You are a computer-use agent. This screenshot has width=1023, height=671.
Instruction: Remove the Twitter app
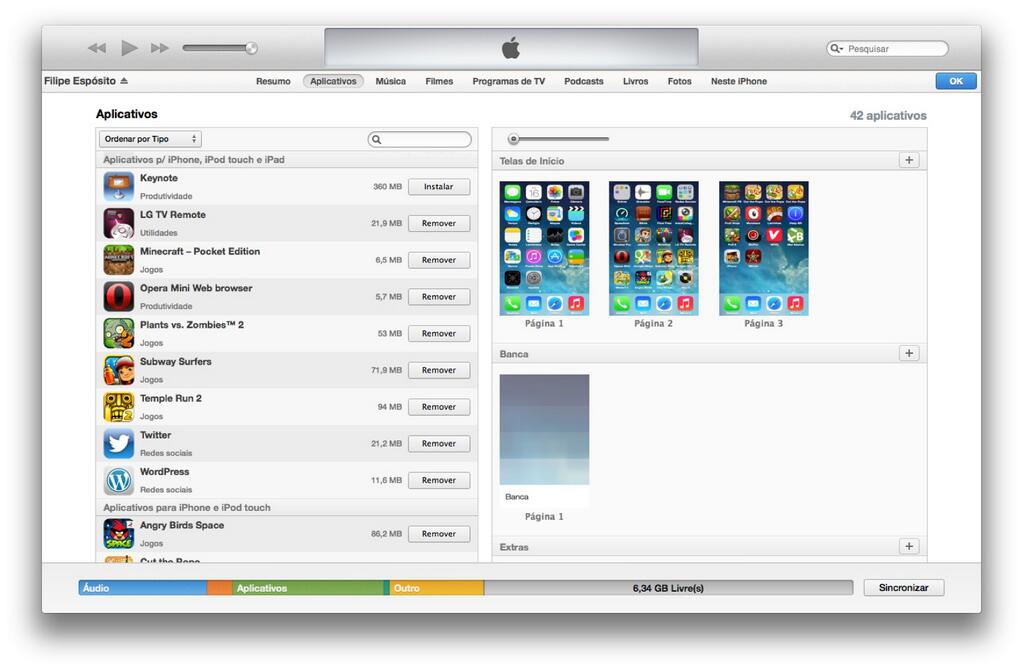point(438,443)
